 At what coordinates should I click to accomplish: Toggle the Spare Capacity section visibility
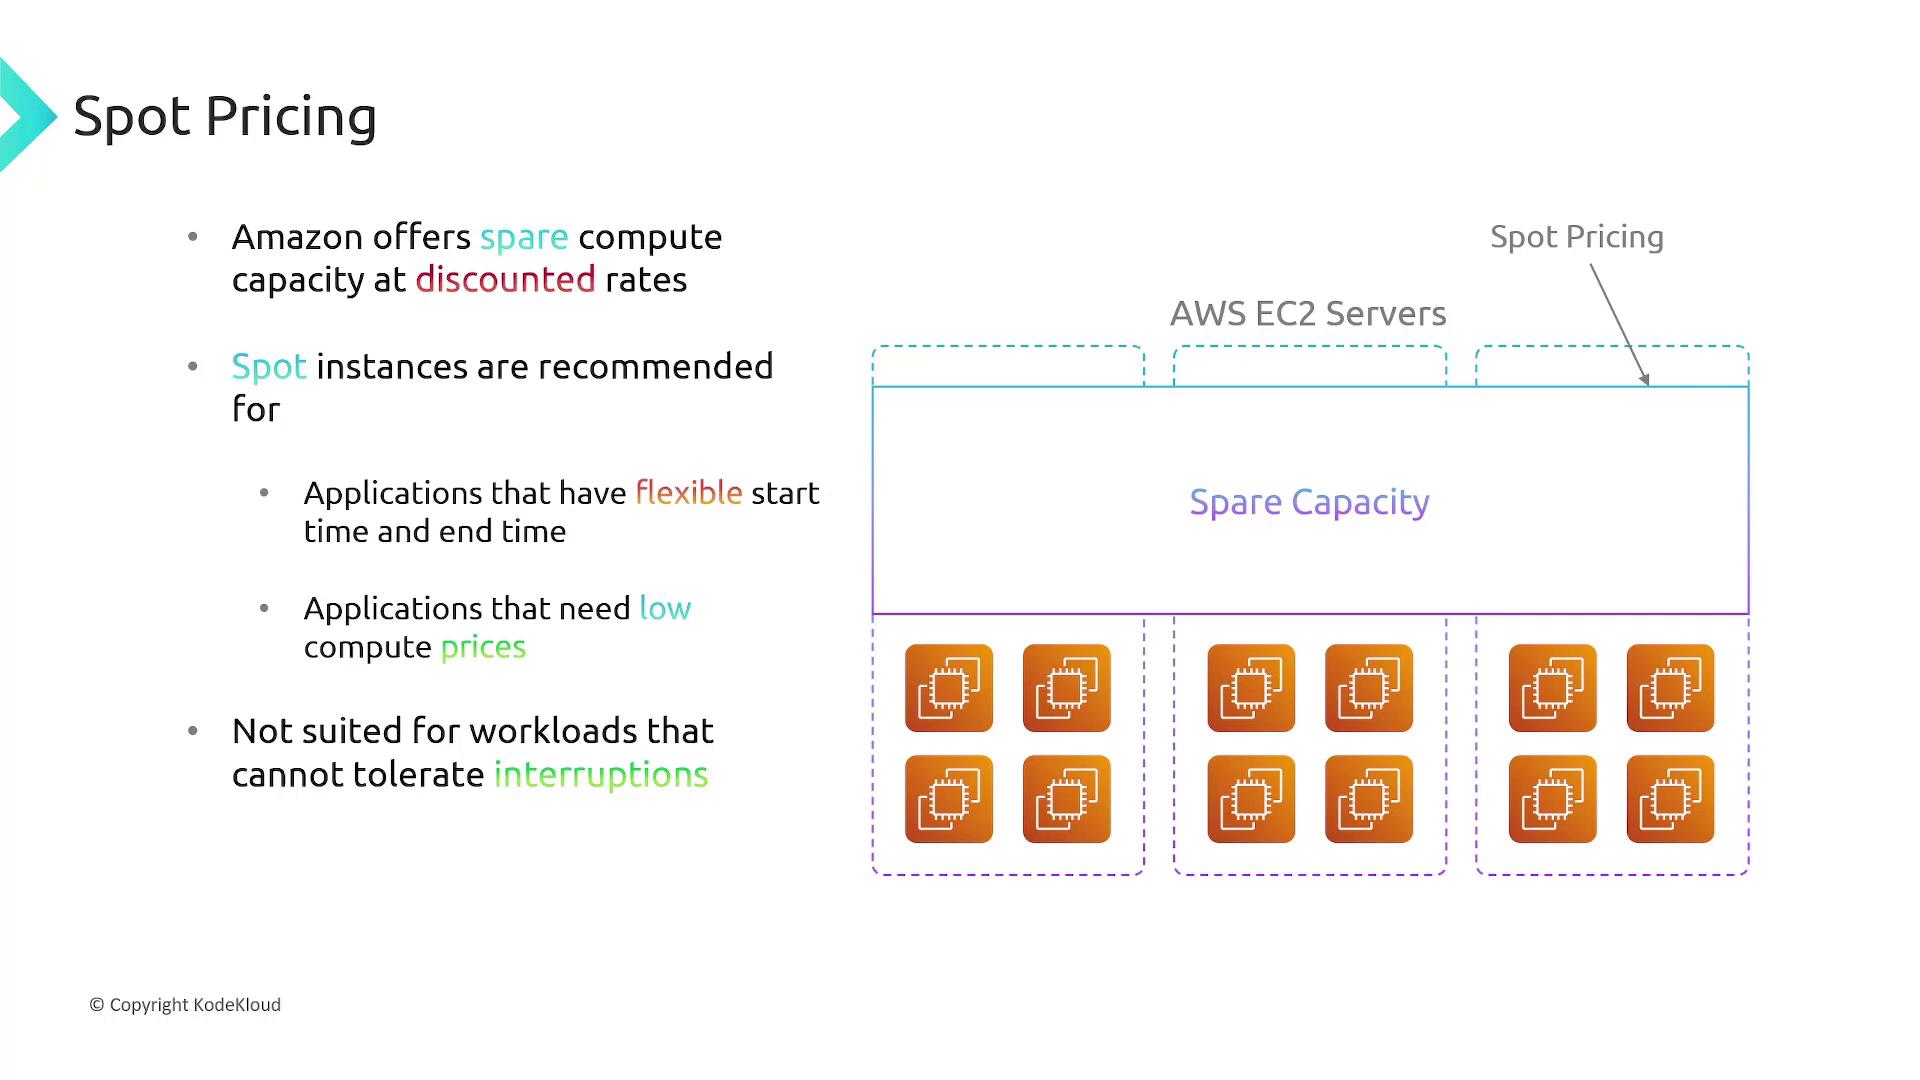point(1309,501)
